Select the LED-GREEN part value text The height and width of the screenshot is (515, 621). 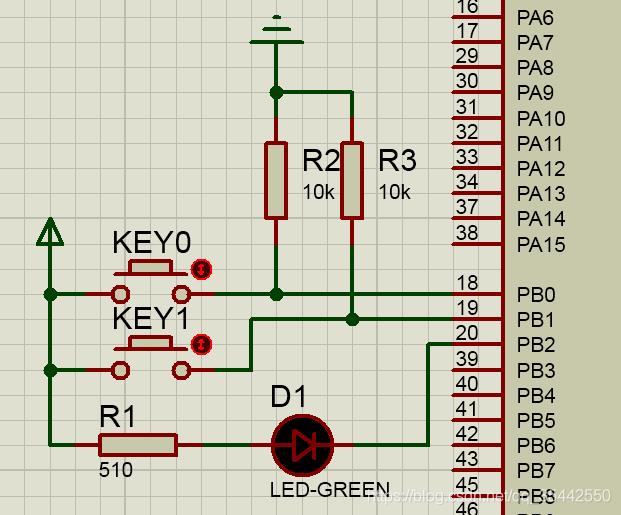tap(330, 490)
